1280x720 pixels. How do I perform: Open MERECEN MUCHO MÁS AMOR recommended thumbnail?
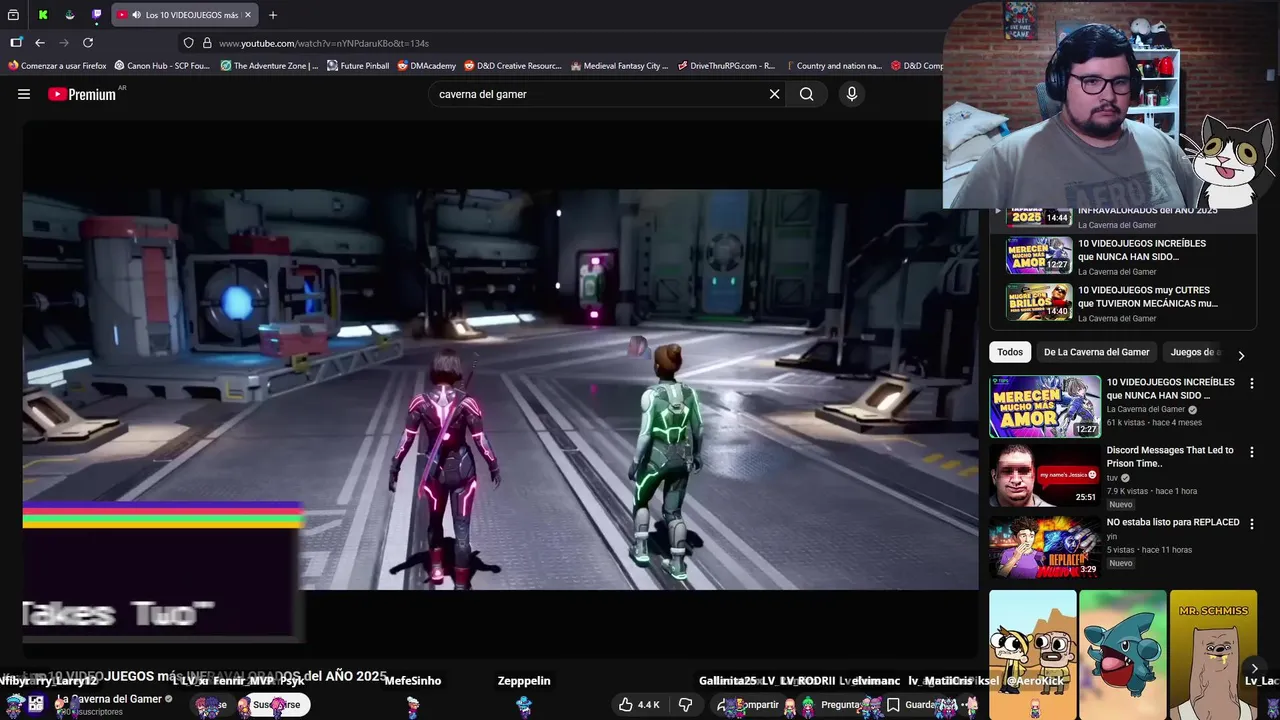pos(1045,407)
